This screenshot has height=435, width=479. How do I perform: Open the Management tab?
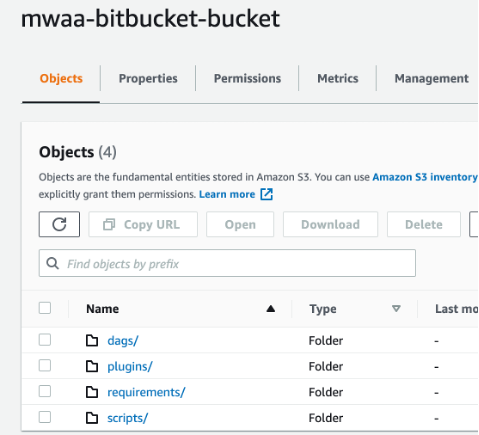432,79
